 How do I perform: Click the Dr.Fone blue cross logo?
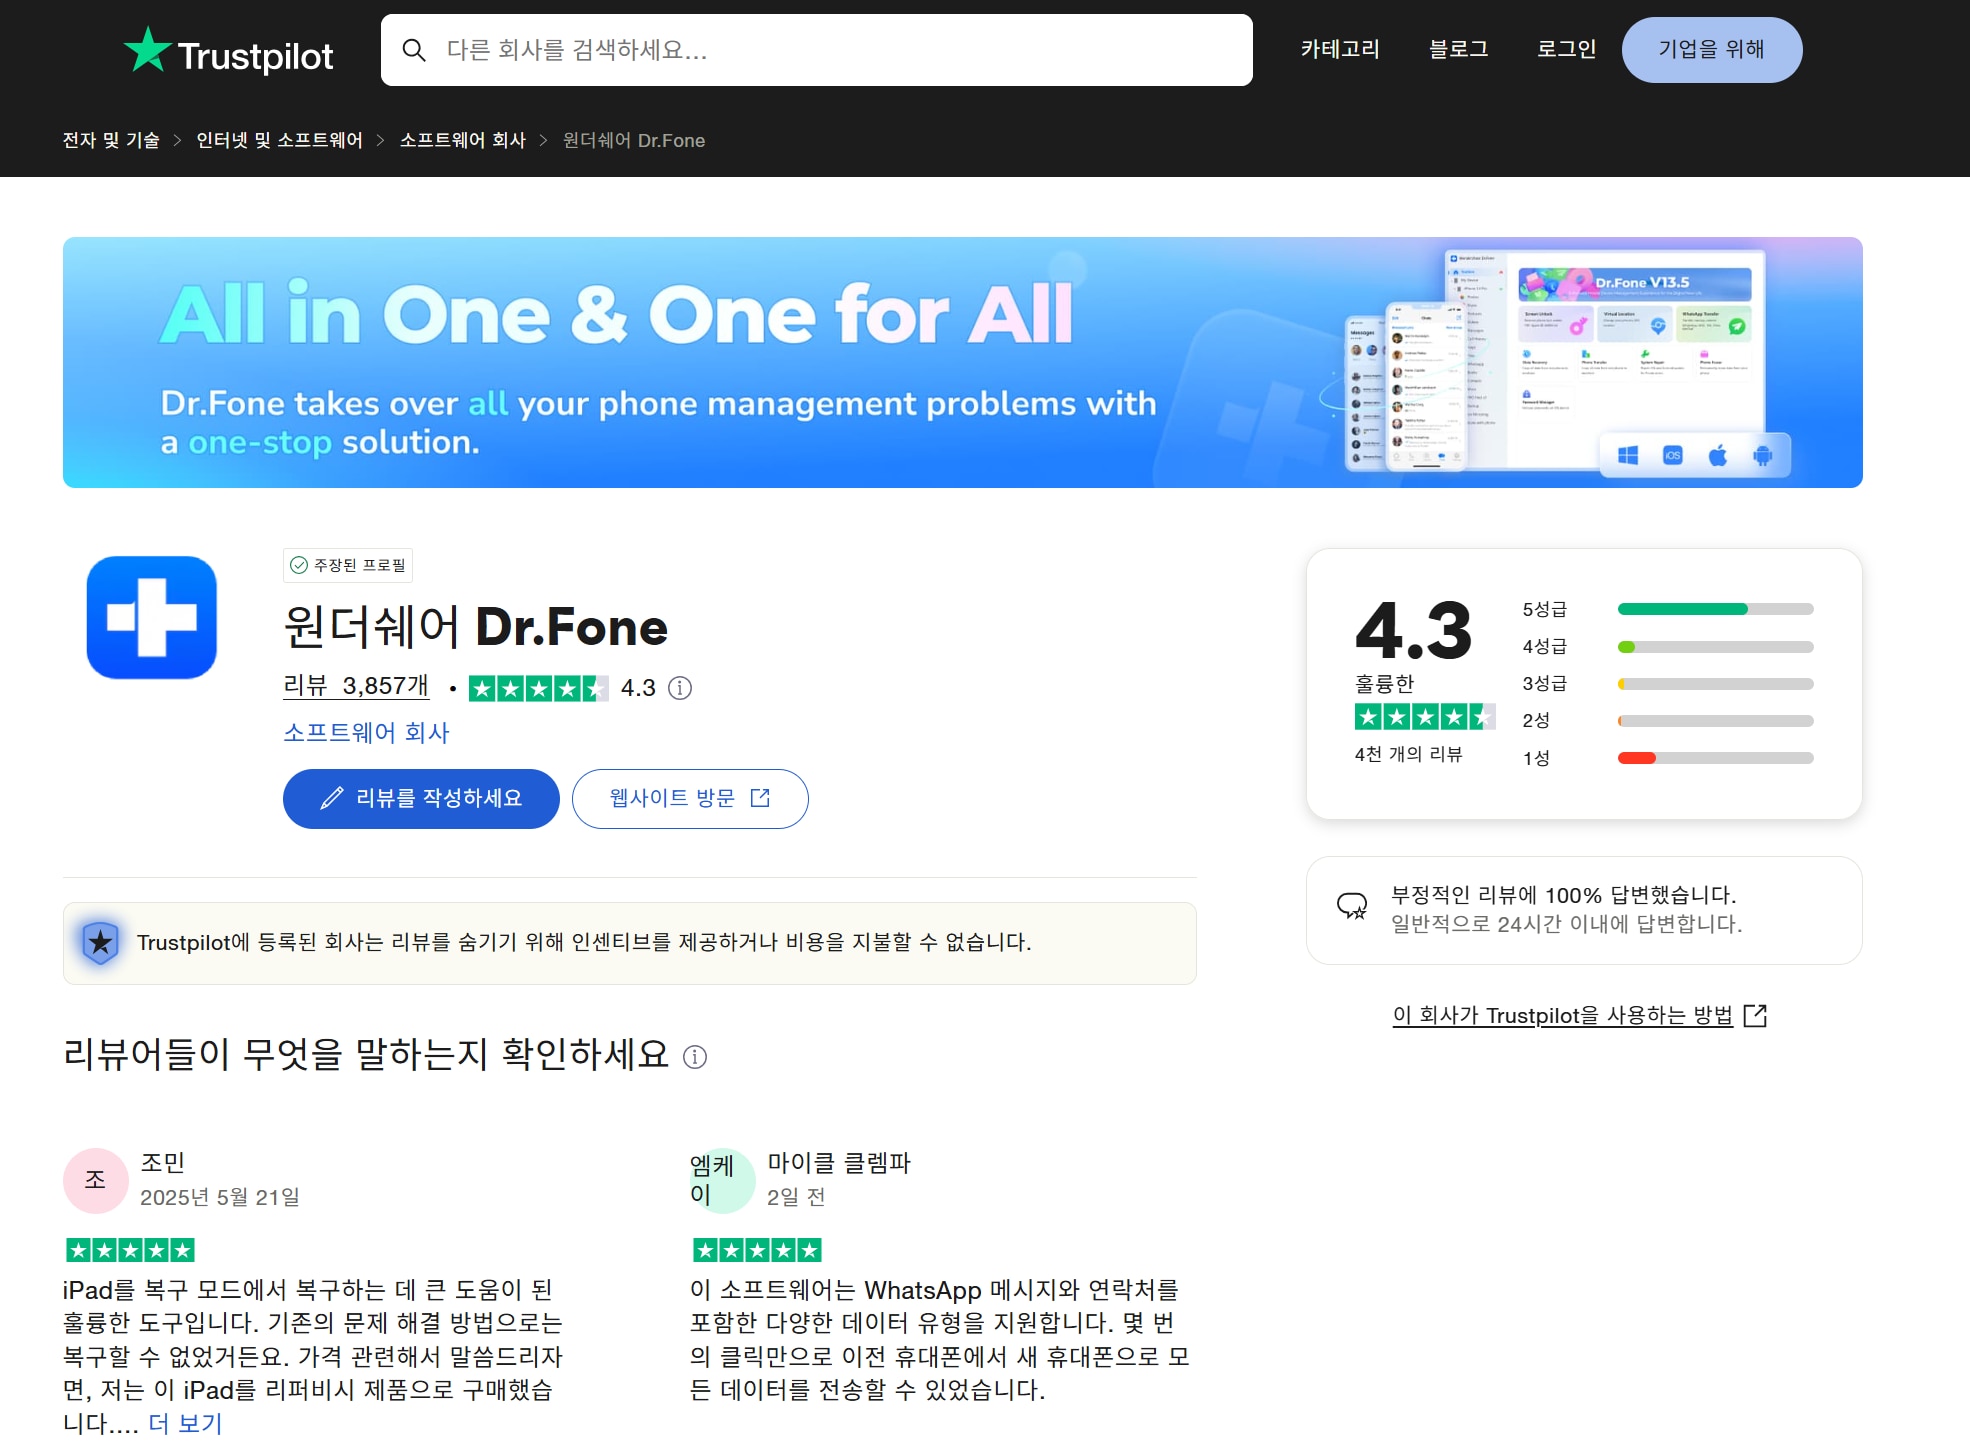152,618
